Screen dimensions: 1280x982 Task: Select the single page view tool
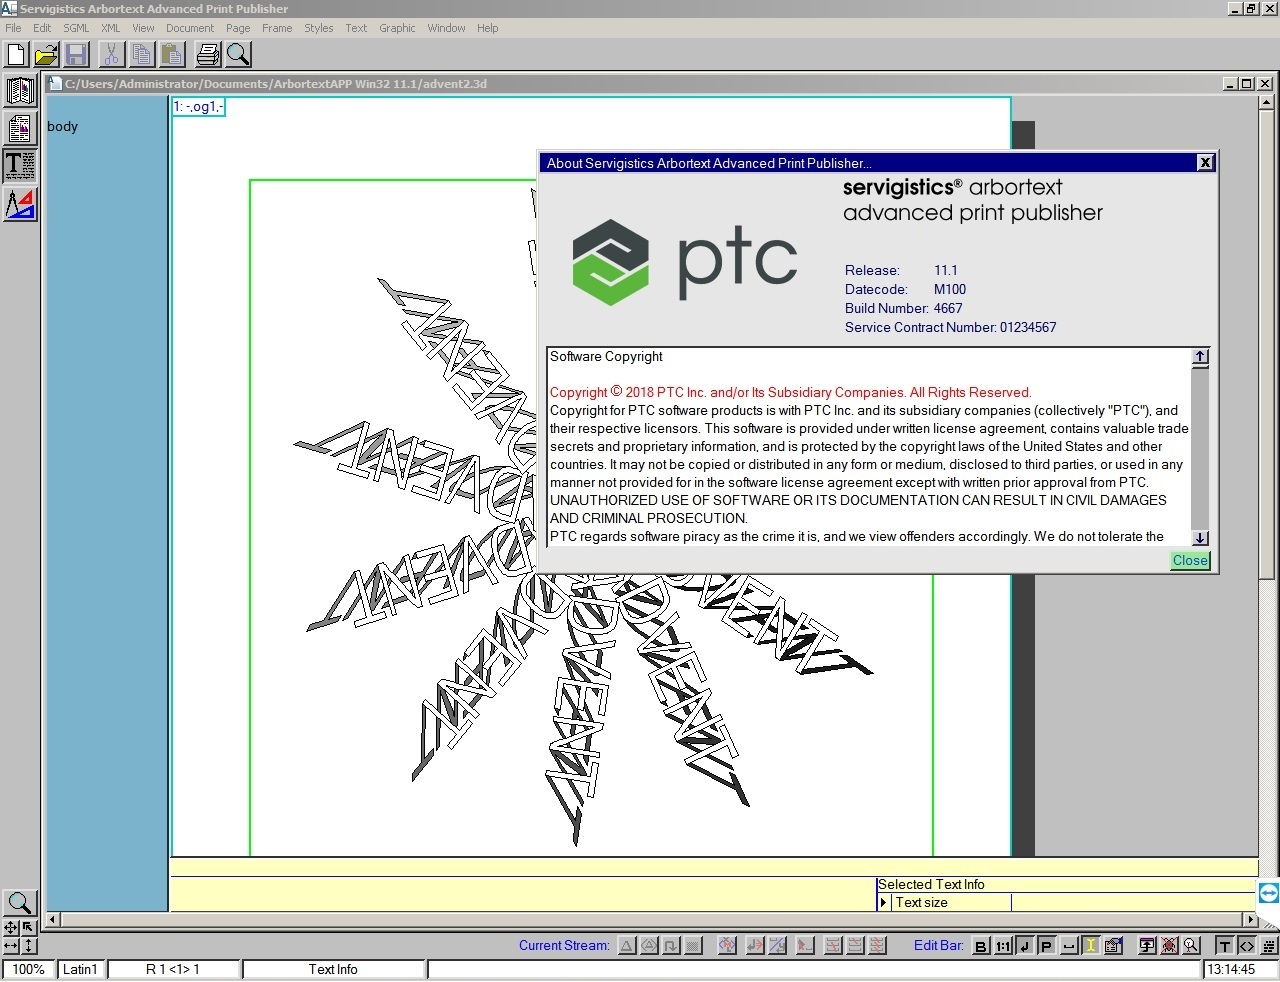(x=20, y=128)
